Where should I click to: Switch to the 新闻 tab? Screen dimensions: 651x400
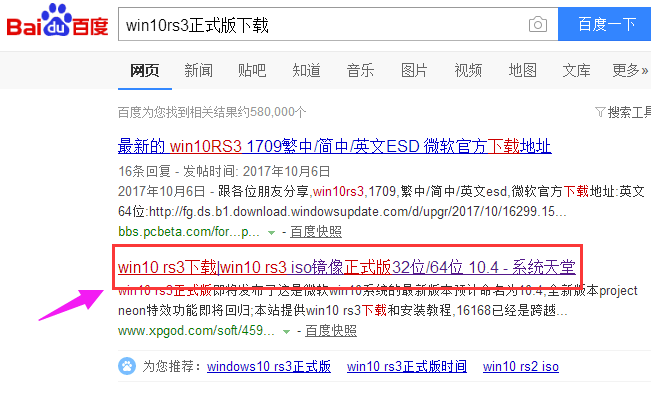click(x=198, y=70)
